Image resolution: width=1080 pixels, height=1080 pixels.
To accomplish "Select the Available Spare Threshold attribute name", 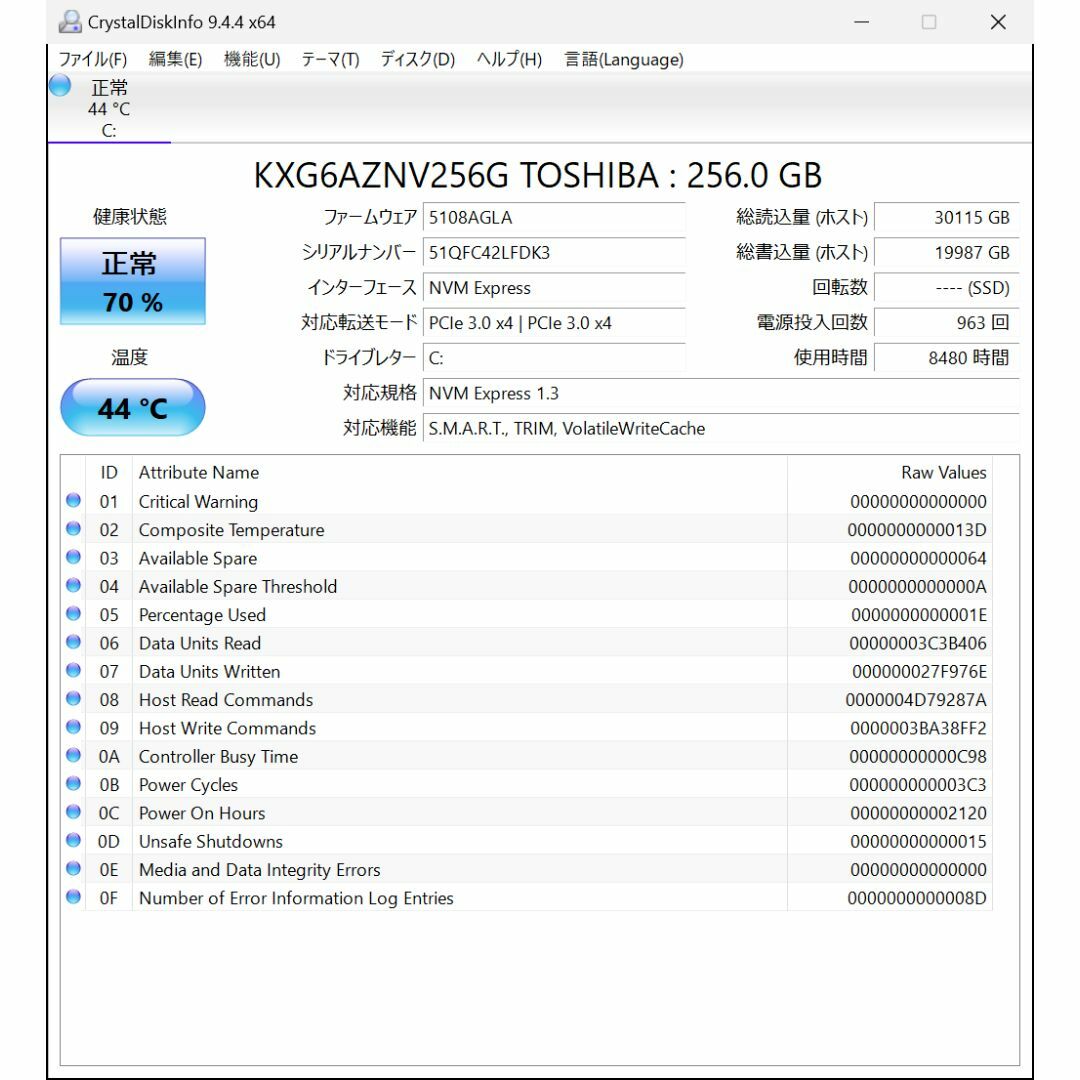I will pyautogui.click(x=238, y=586).
